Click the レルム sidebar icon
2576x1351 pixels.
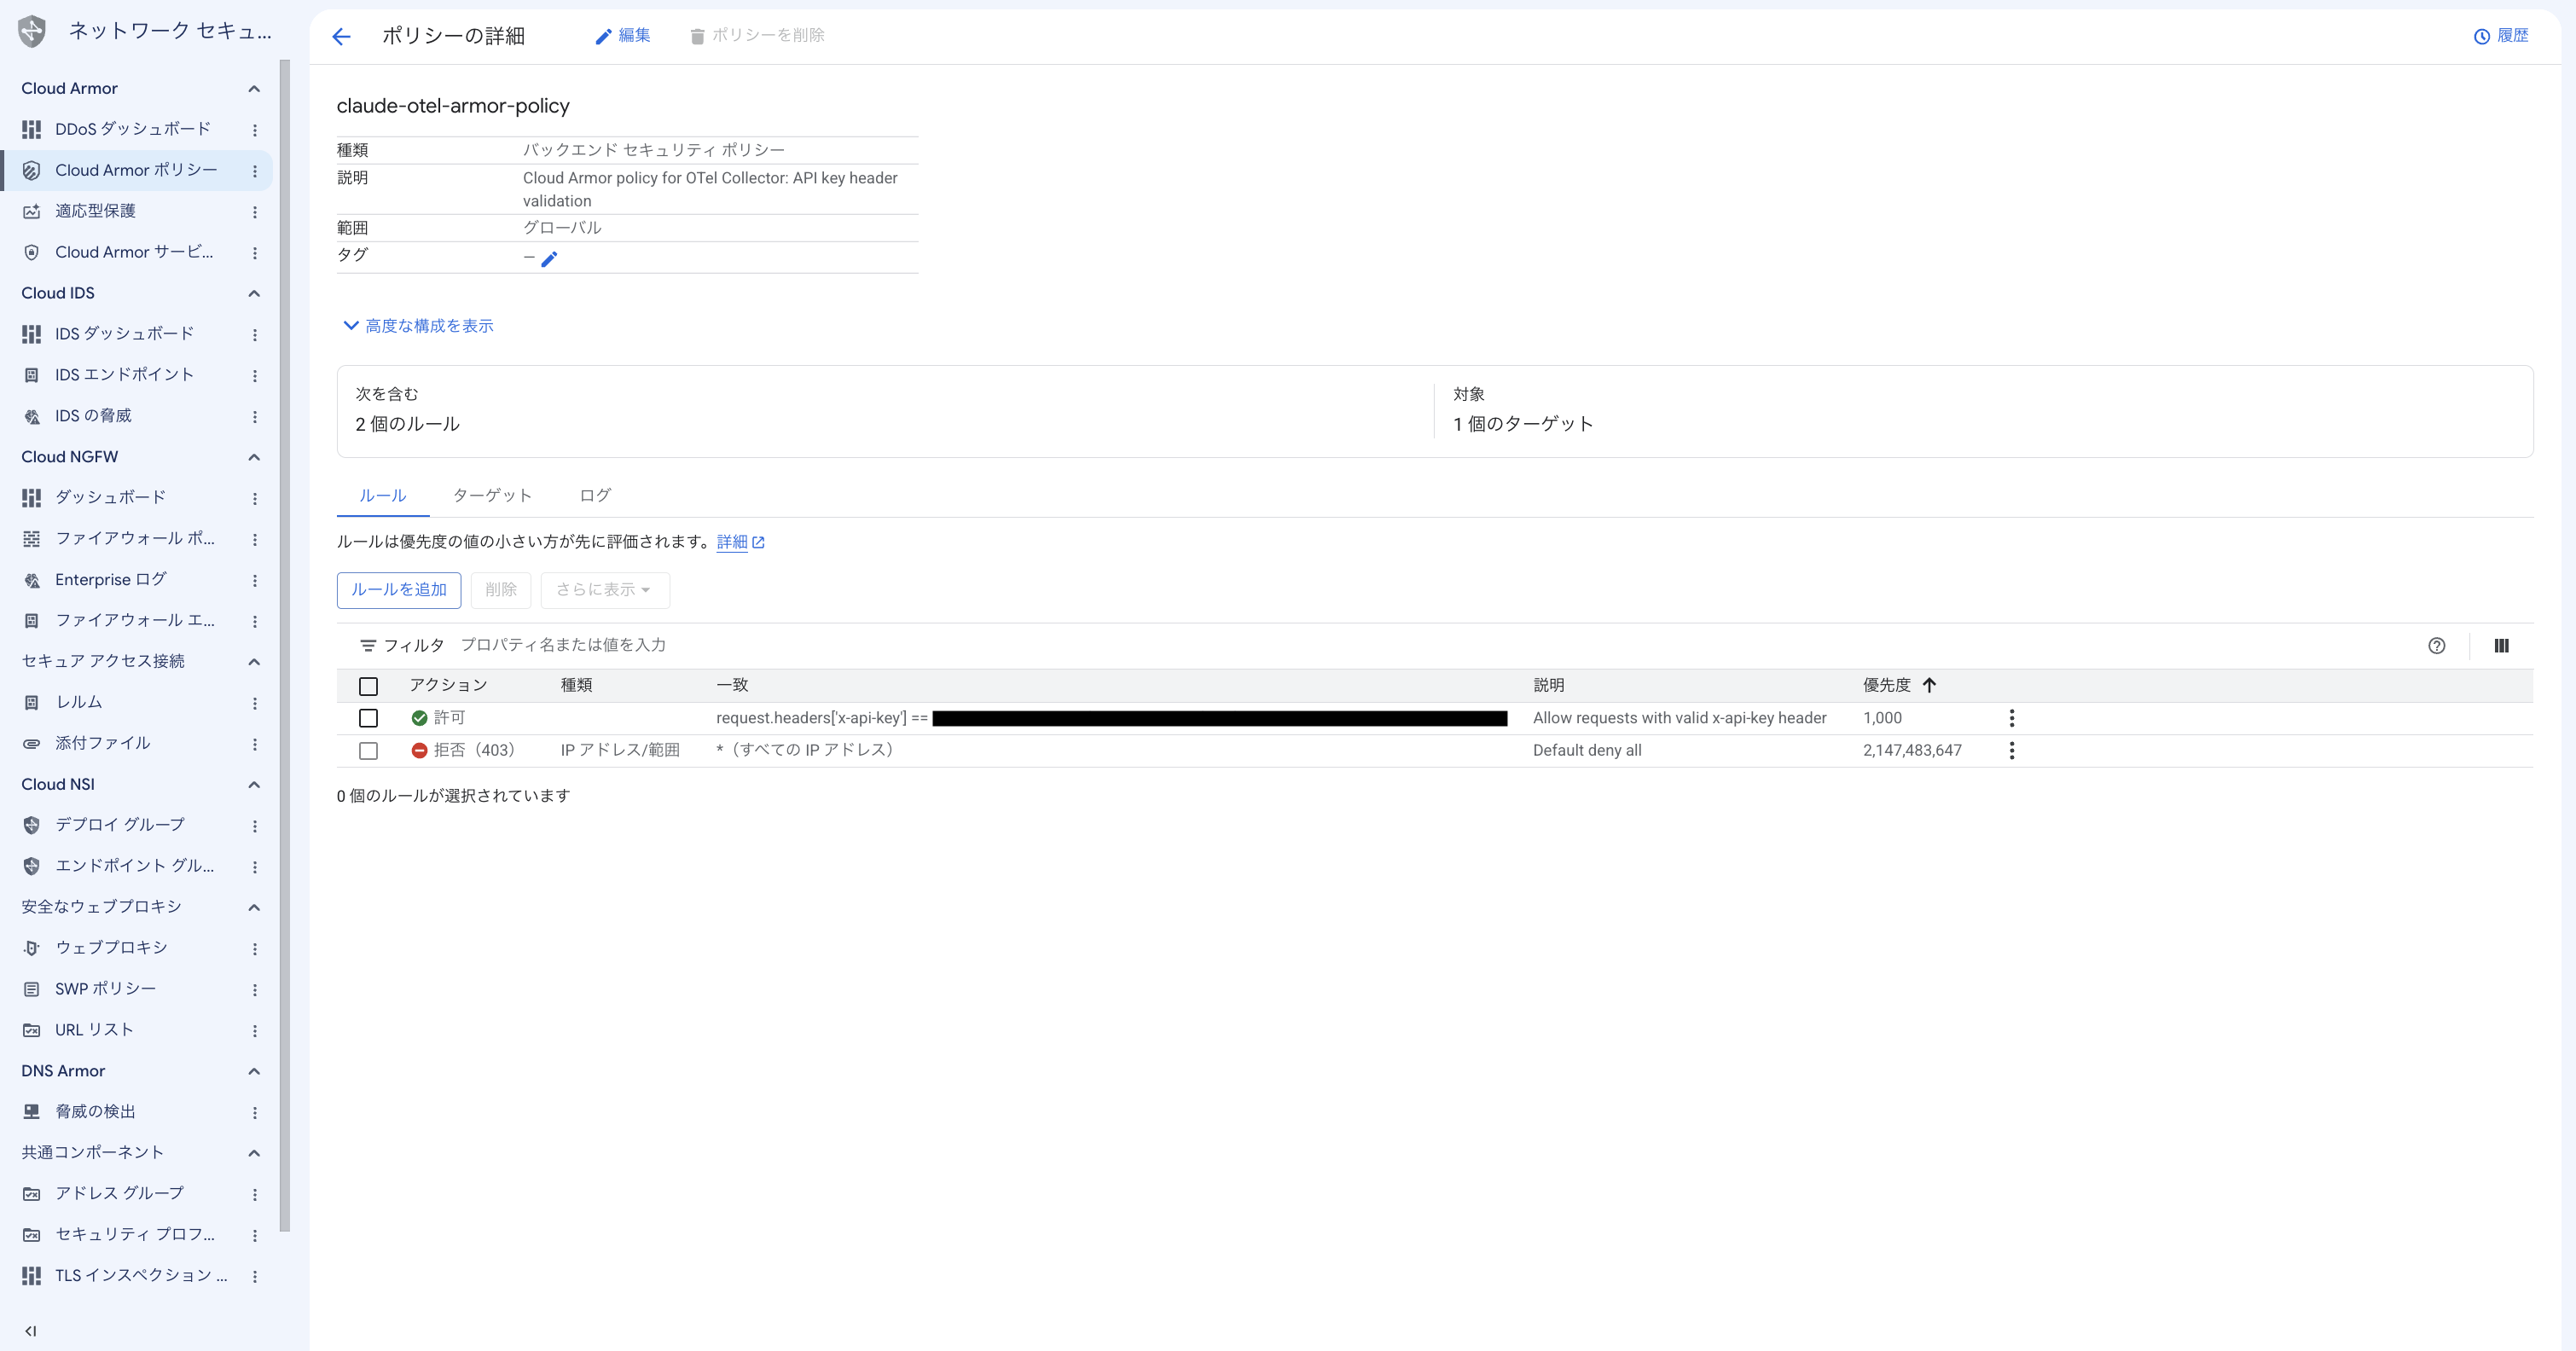tap(32, 703)
